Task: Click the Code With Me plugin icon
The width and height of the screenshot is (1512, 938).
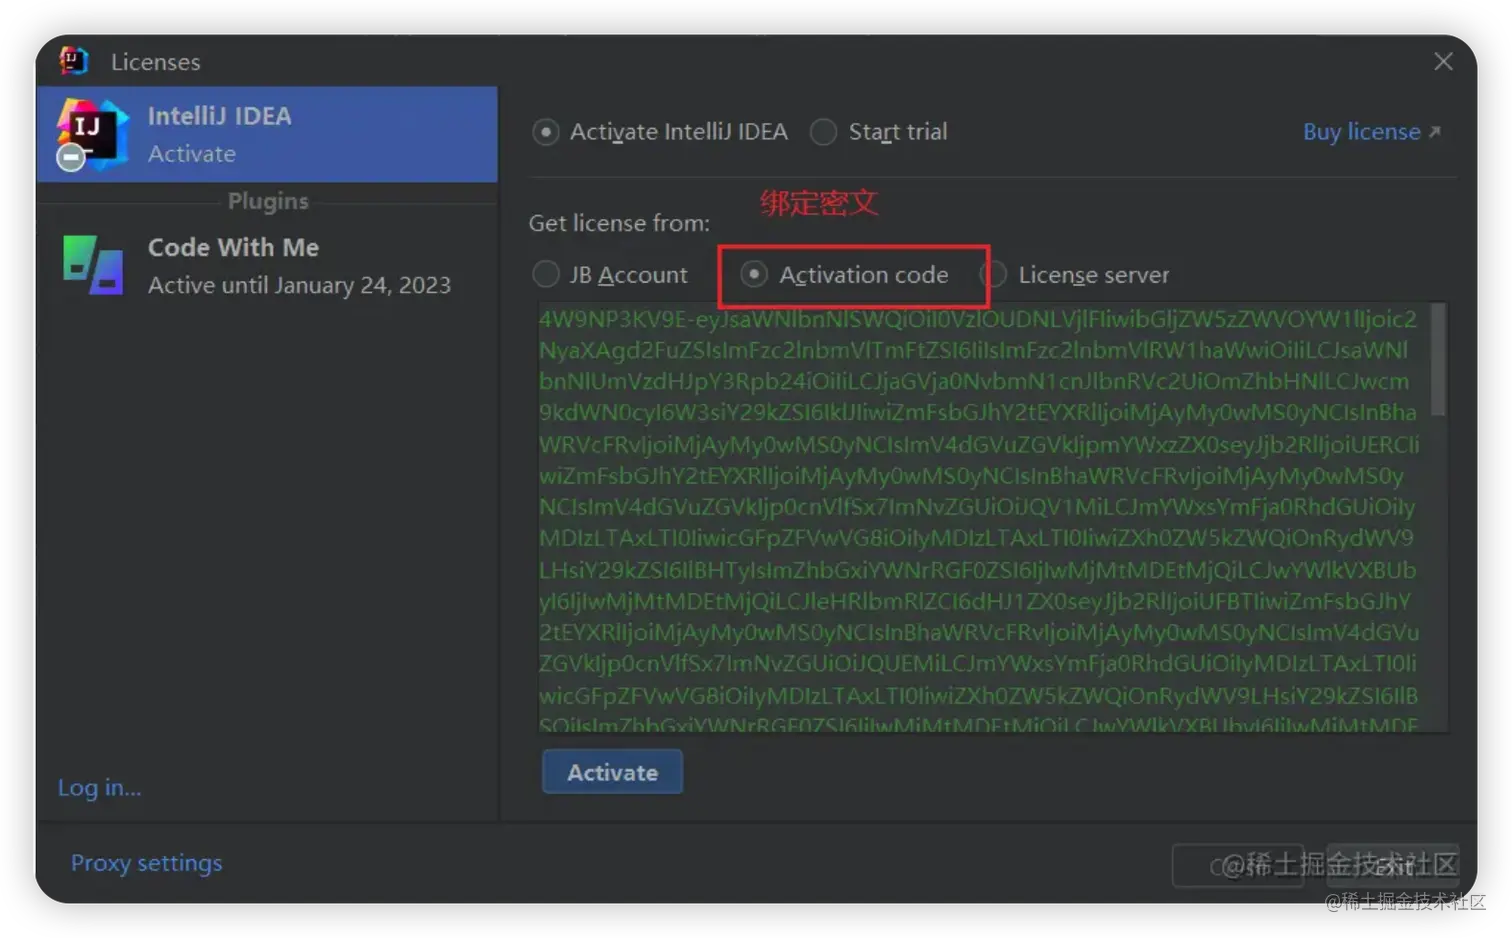Action: coord(94,265)
